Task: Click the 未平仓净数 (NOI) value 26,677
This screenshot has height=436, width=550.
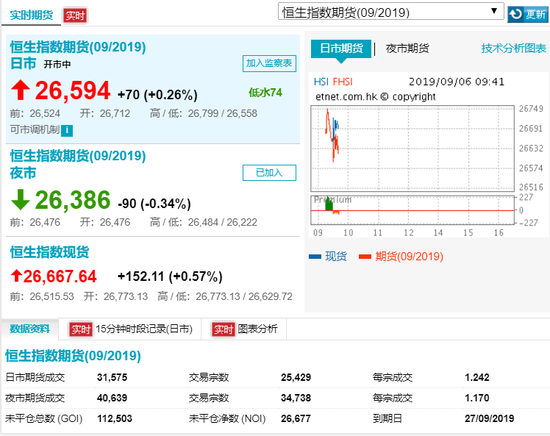Action: point(296,418)
